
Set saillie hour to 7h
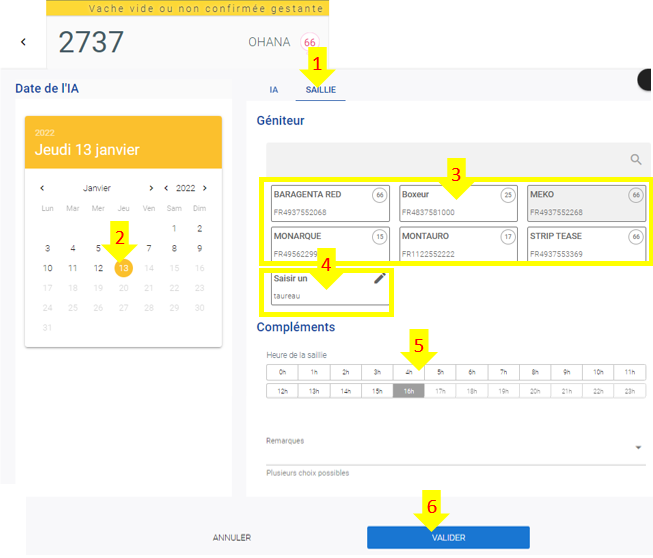pos(503,372)
